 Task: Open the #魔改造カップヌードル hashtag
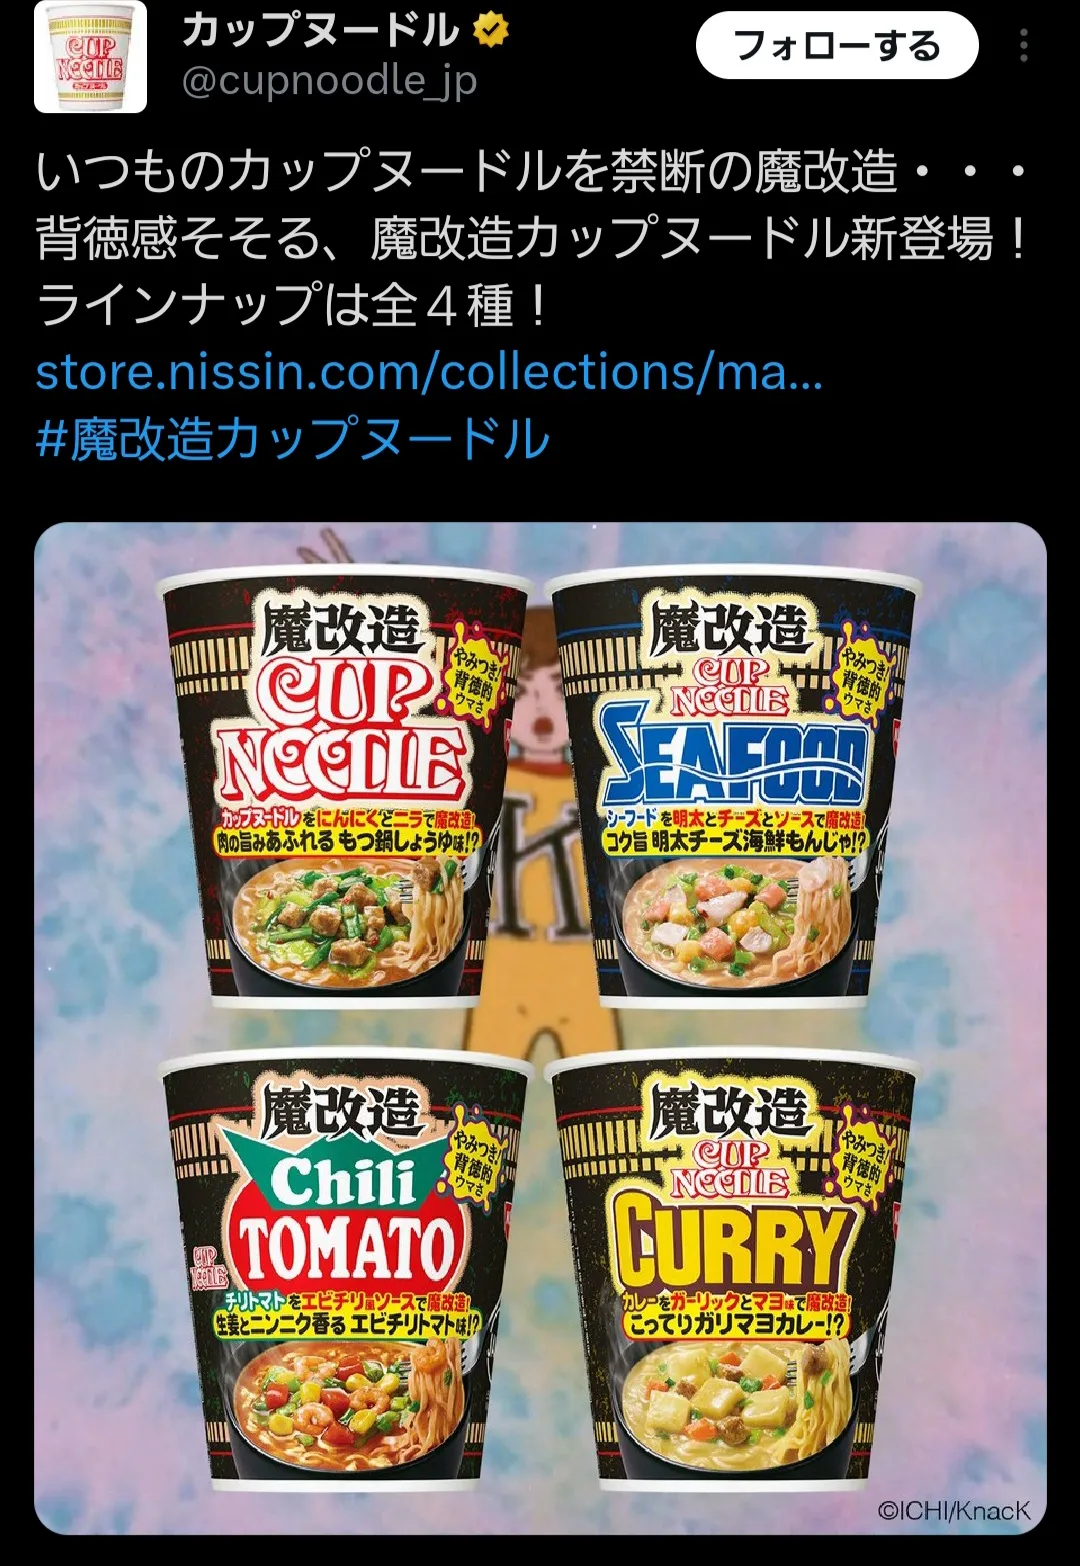point(293,439)
